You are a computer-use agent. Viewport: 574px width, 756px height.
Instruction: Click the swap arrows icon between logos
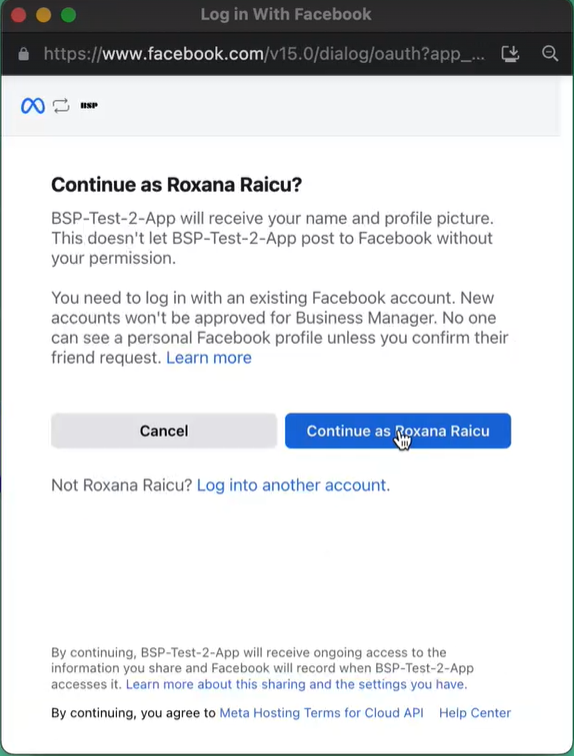[61, 106]
